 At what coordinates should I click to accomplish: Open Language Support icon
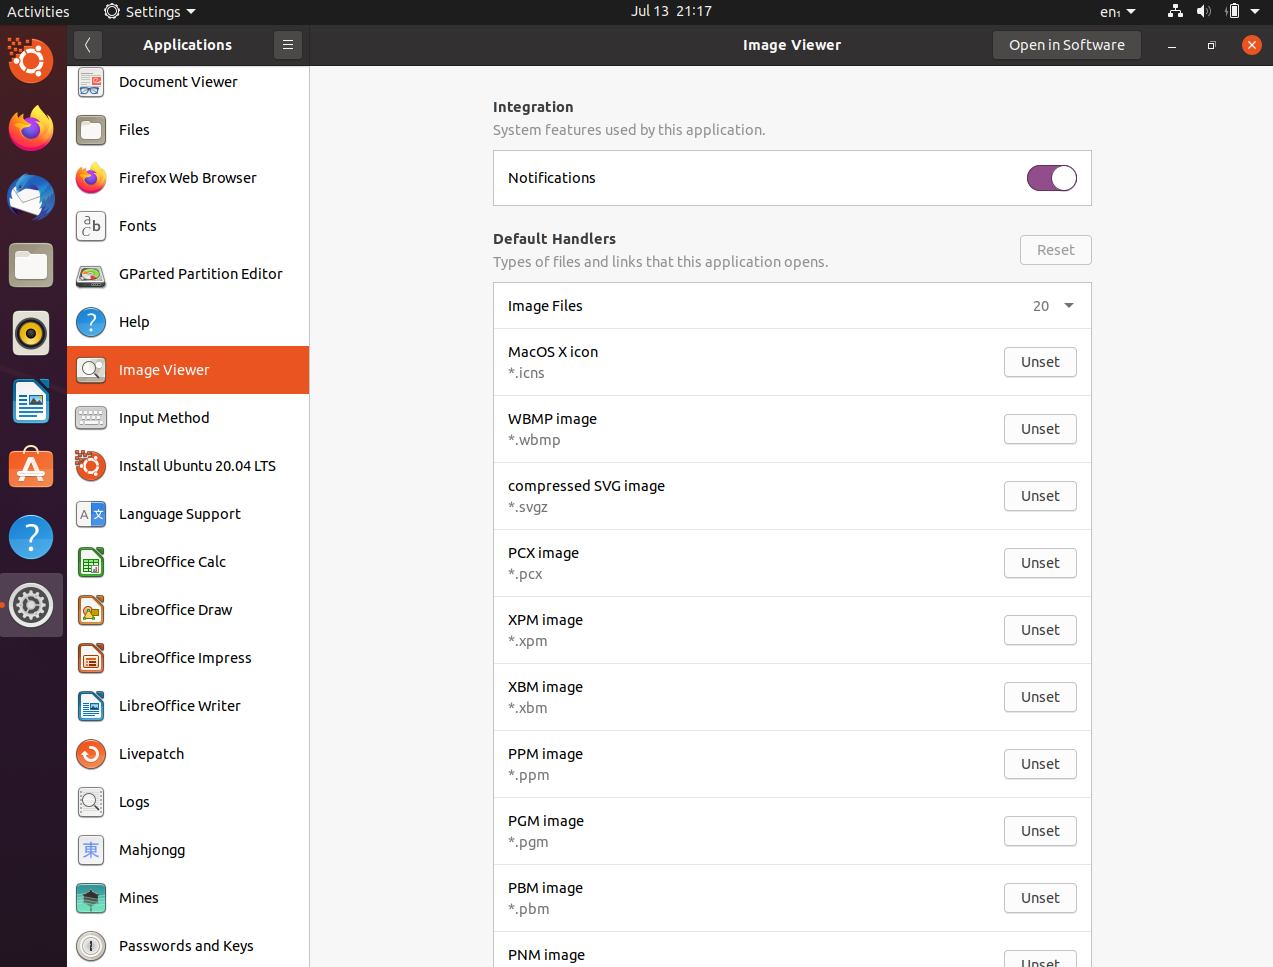[91, 514]
